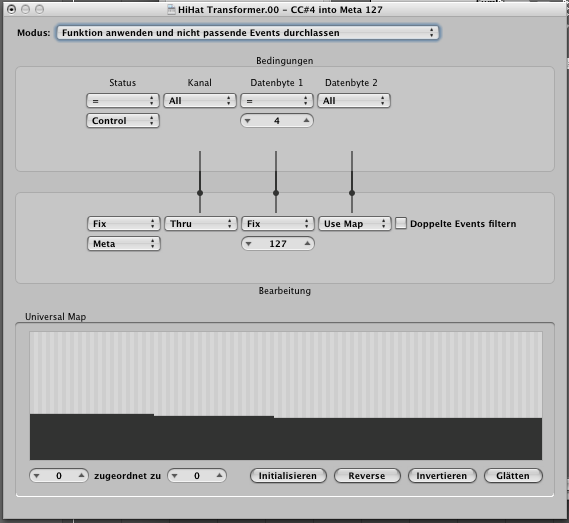Click the Invertieren button
The image size is (569, 523).
coord(442,475)
